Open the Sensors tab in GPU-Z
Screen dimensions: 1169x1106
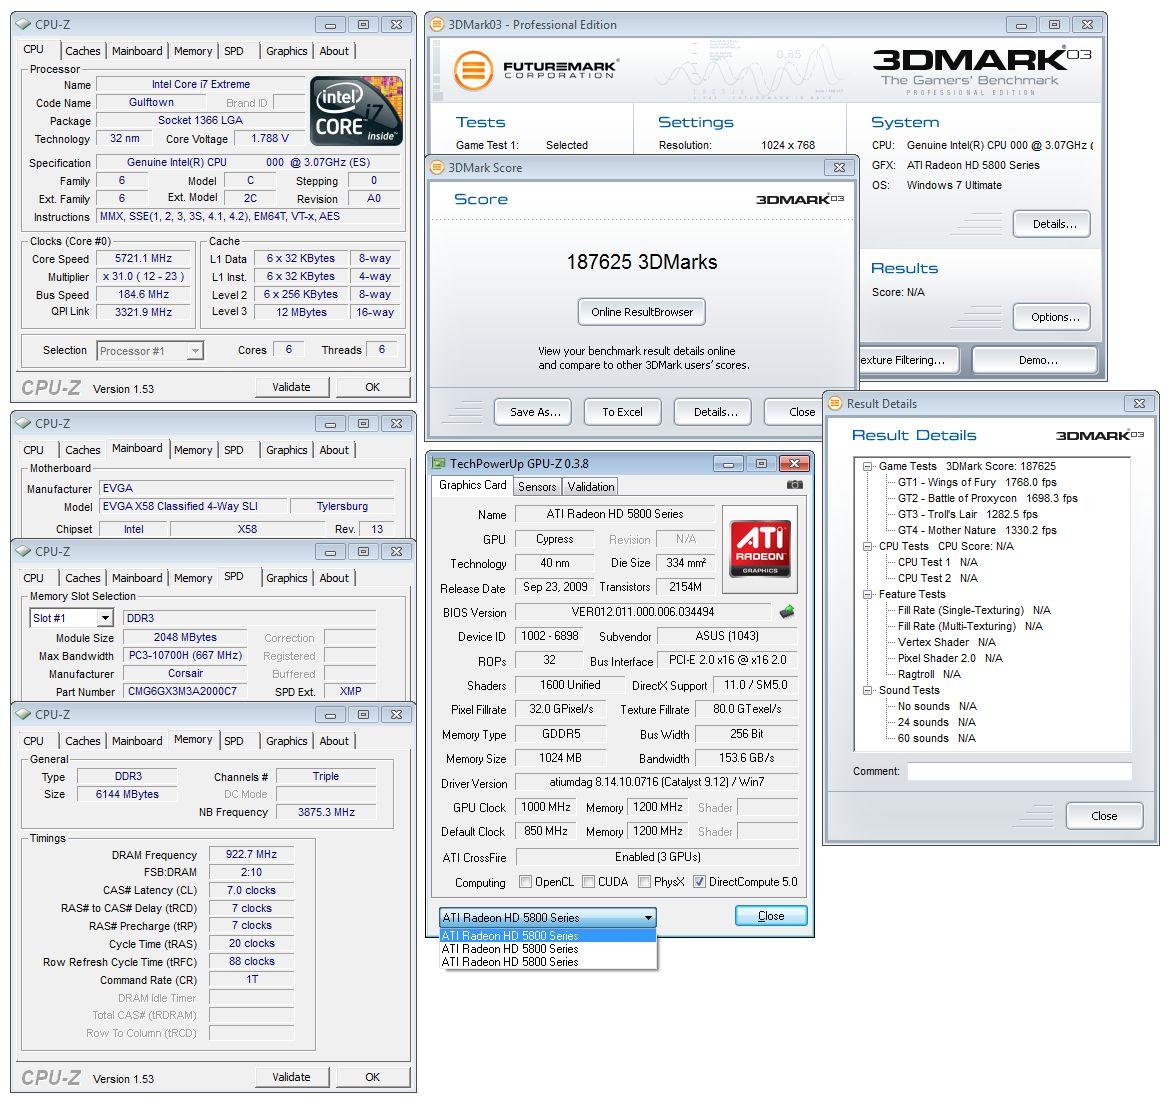537,486
